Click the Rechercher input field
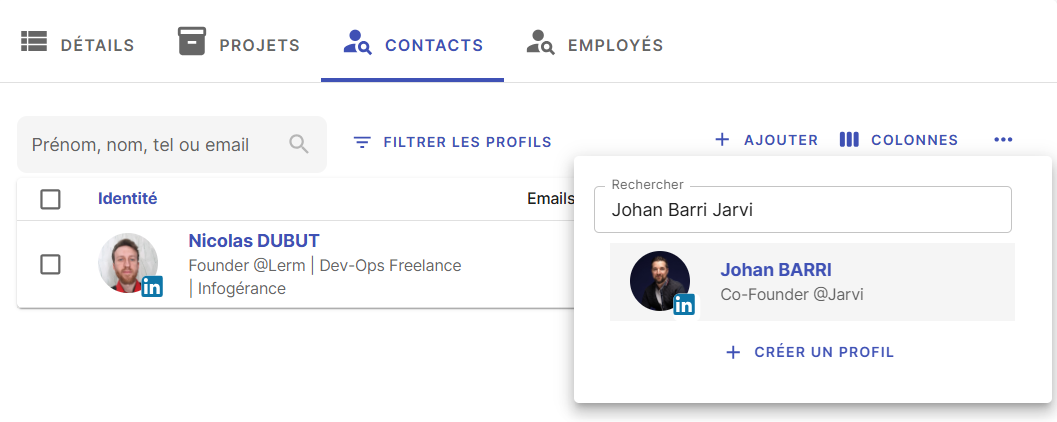Screen dimensions: 1057x422 [802, 210]
